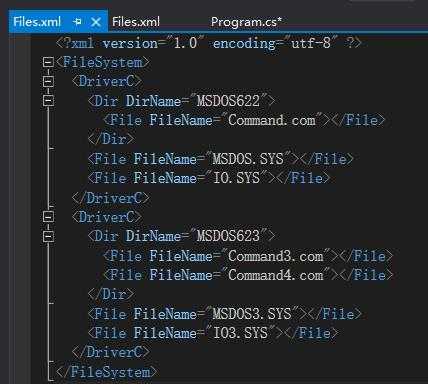Click the "Command.com" file name value
The image size is (428, 384).
(272, 120)
